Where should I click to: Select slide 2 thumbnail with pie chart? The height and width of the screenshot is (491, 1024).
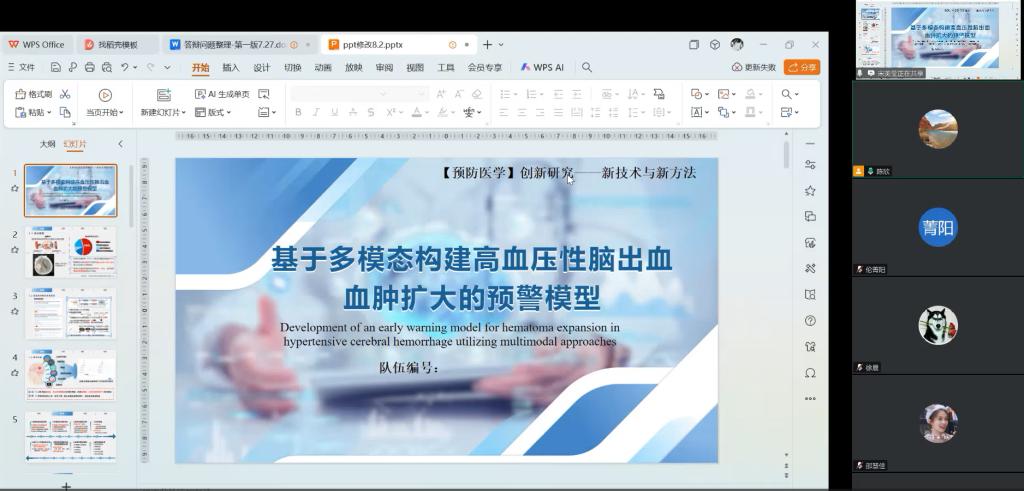tap(70, 251)
